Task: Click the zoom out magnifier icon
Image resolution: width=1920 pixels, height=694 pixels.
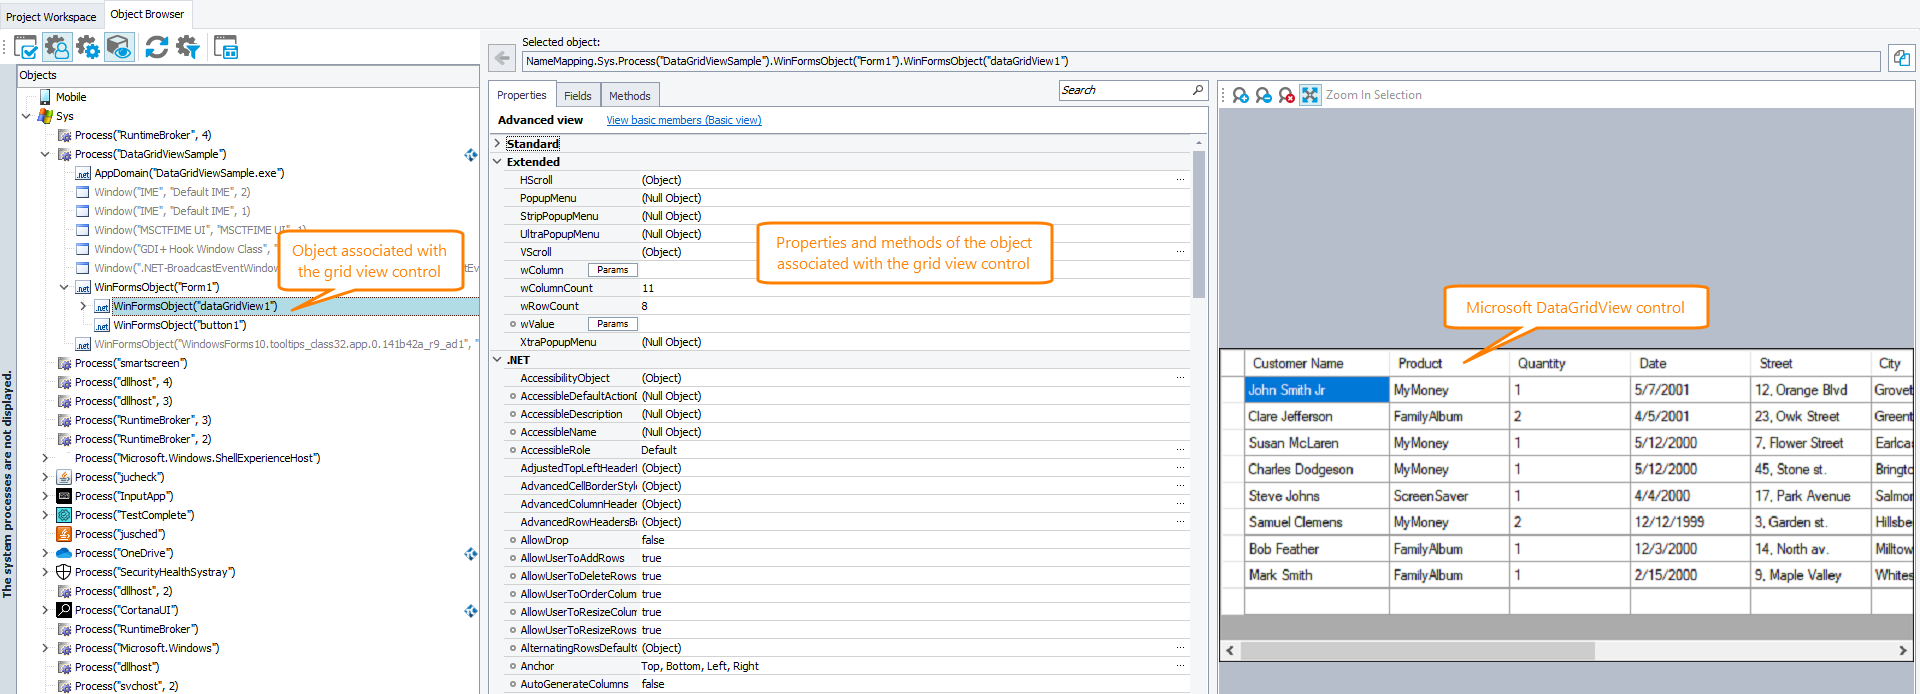Action: [x=1264, y=95]
